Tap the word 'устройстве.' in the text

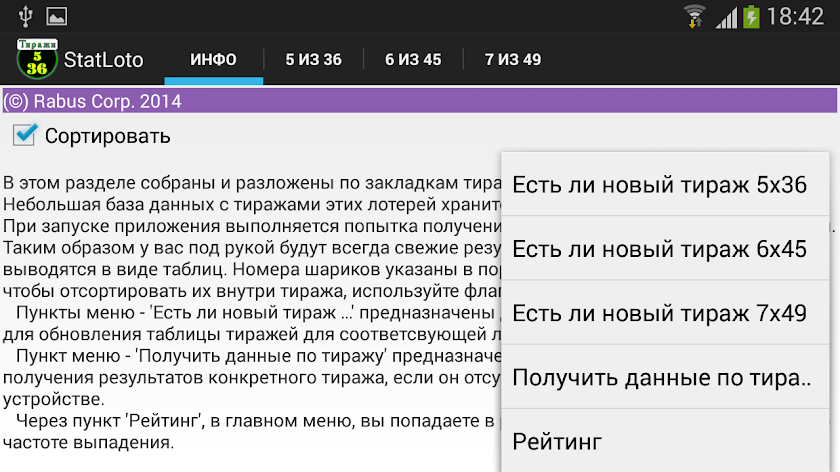point(54,399)
